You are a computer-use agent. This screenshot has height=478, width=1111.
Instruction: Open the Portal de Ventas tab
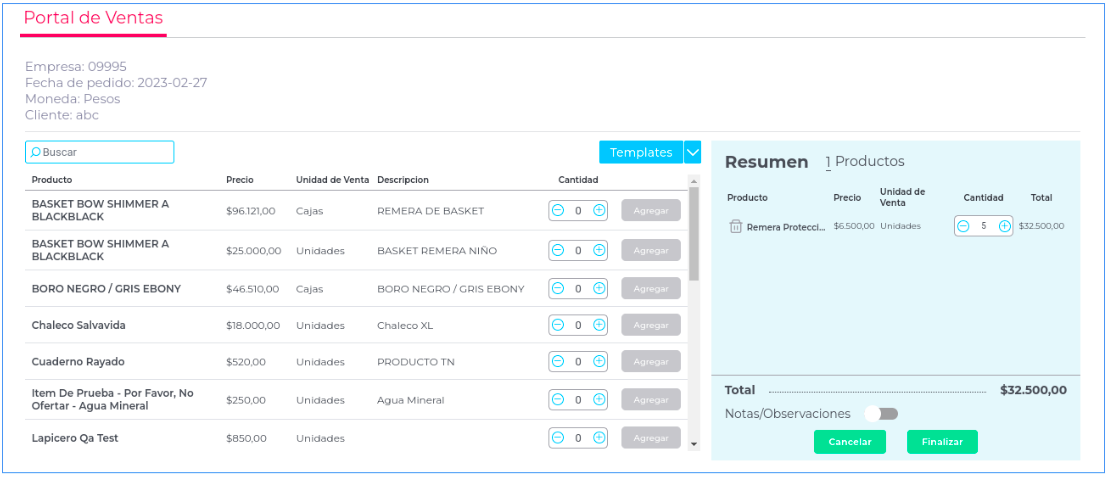point(93,18)
